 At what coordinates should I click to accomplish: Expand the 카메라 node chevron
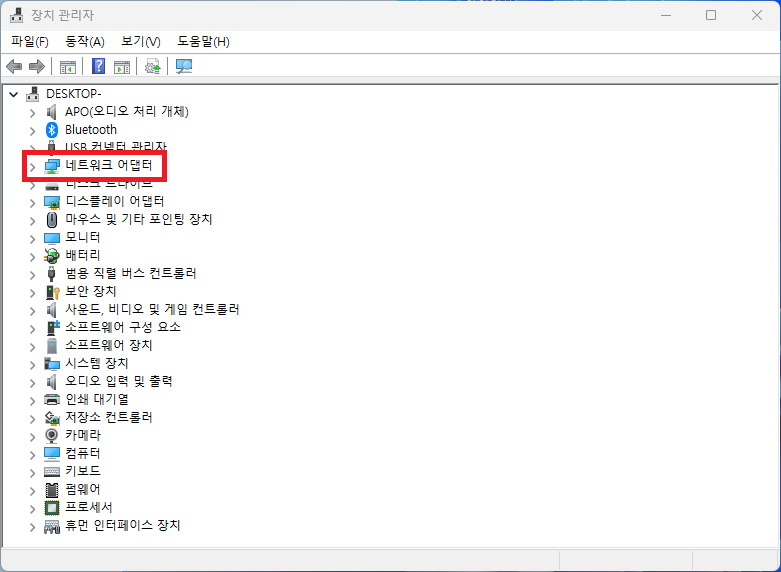[x=32, y=436]
